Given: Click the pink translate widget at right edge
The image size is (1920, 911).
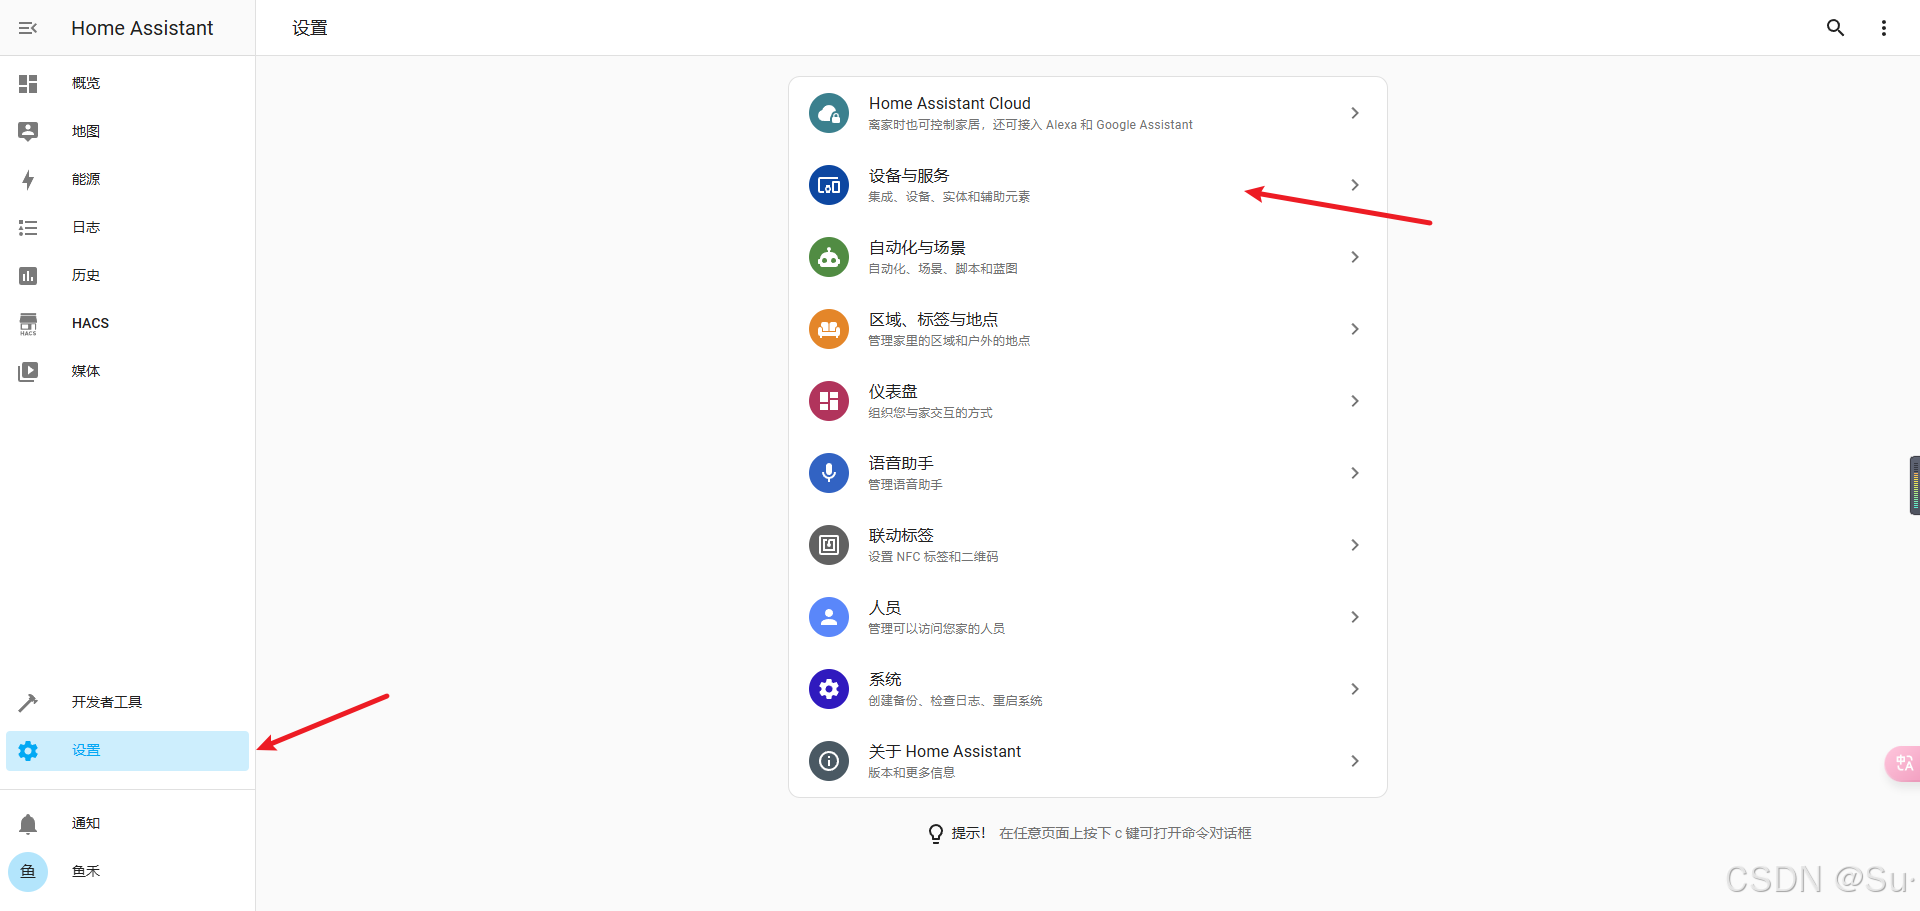Looking at the screenshot, I should pos(1903,764).
